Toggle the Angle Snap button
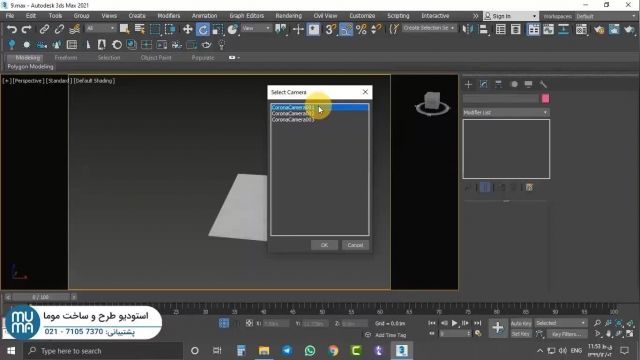Screen dimensions: 640x360 [346, 29]
